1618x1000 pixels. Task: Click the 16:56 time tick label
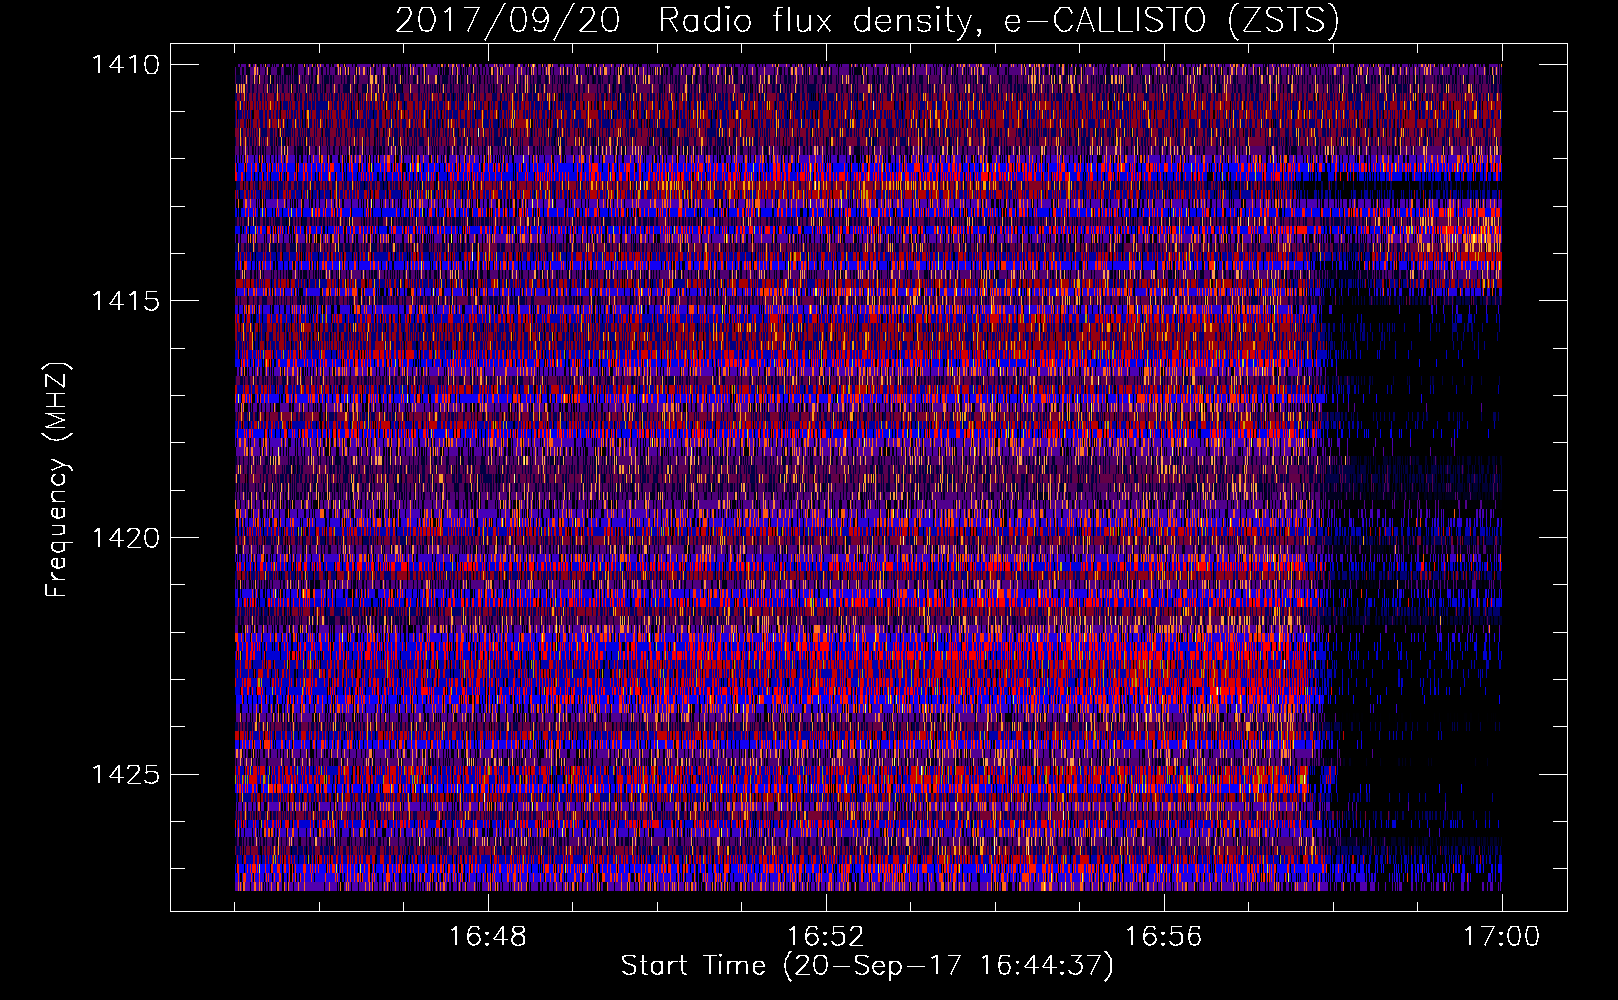pyautogui.click(x=1164, y=937)
